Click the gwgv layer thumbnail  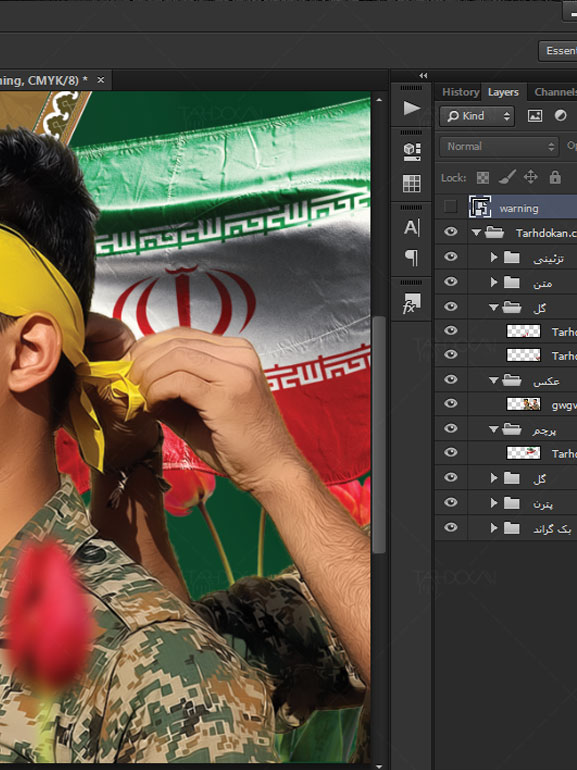pyautogui.click(x=523, y=404)
